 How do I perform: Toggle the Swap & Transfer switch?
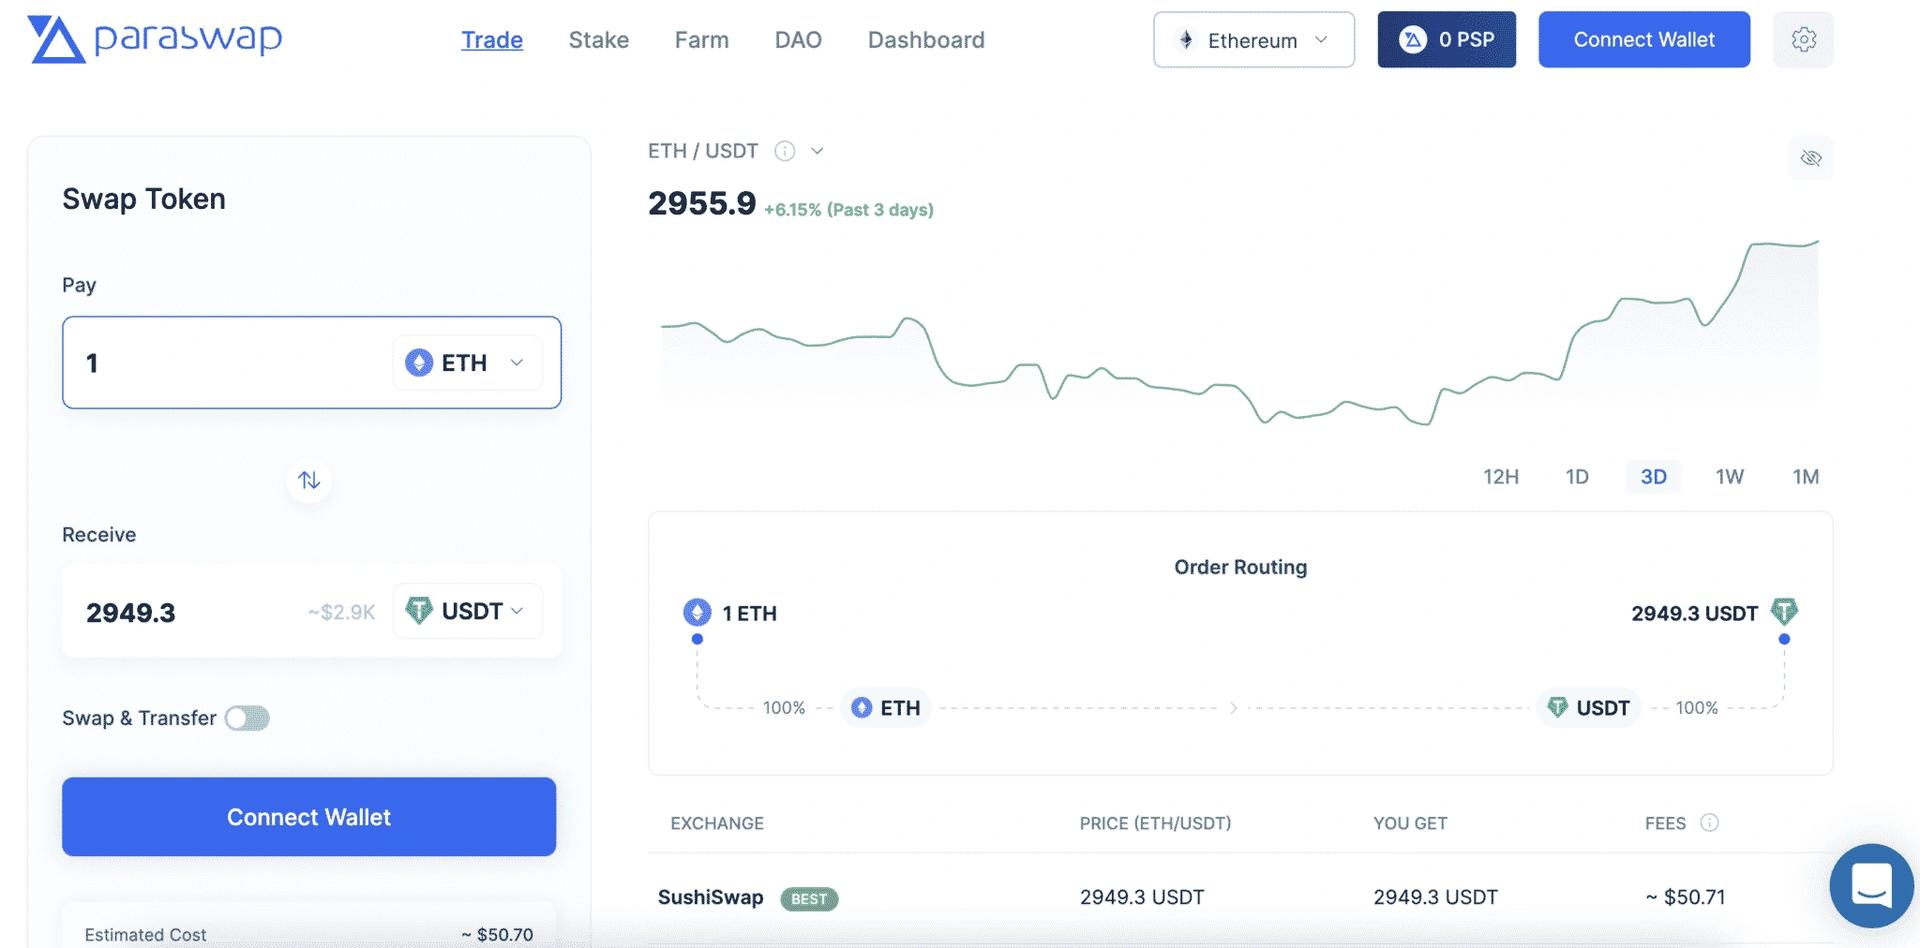click(247, 718)
